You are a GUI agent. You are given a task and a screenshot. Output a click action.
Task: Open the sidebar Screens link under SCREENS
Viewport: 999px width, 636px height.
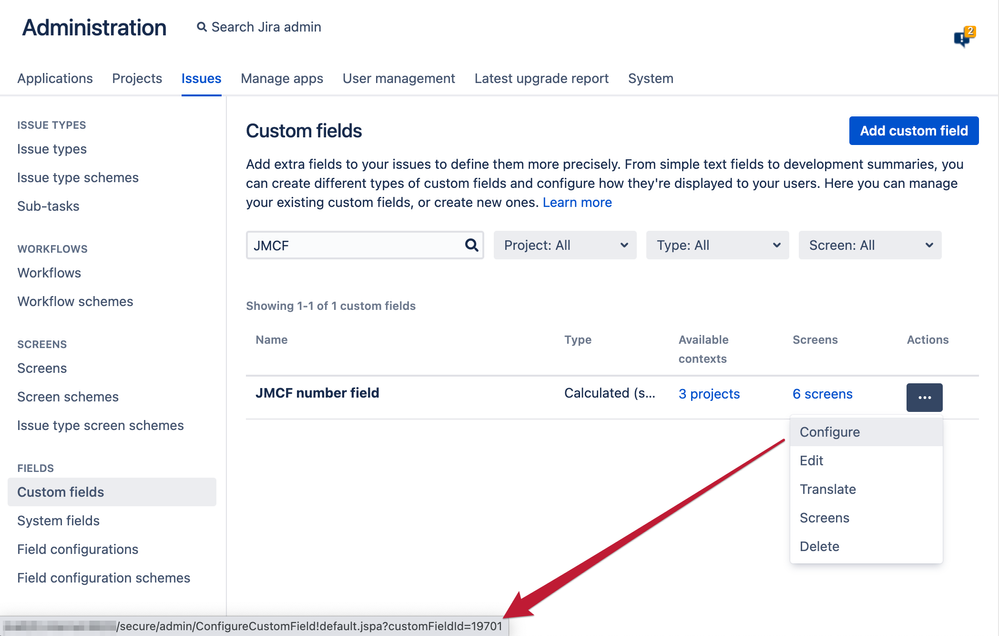pyautogui.click(x=42, y=368)
